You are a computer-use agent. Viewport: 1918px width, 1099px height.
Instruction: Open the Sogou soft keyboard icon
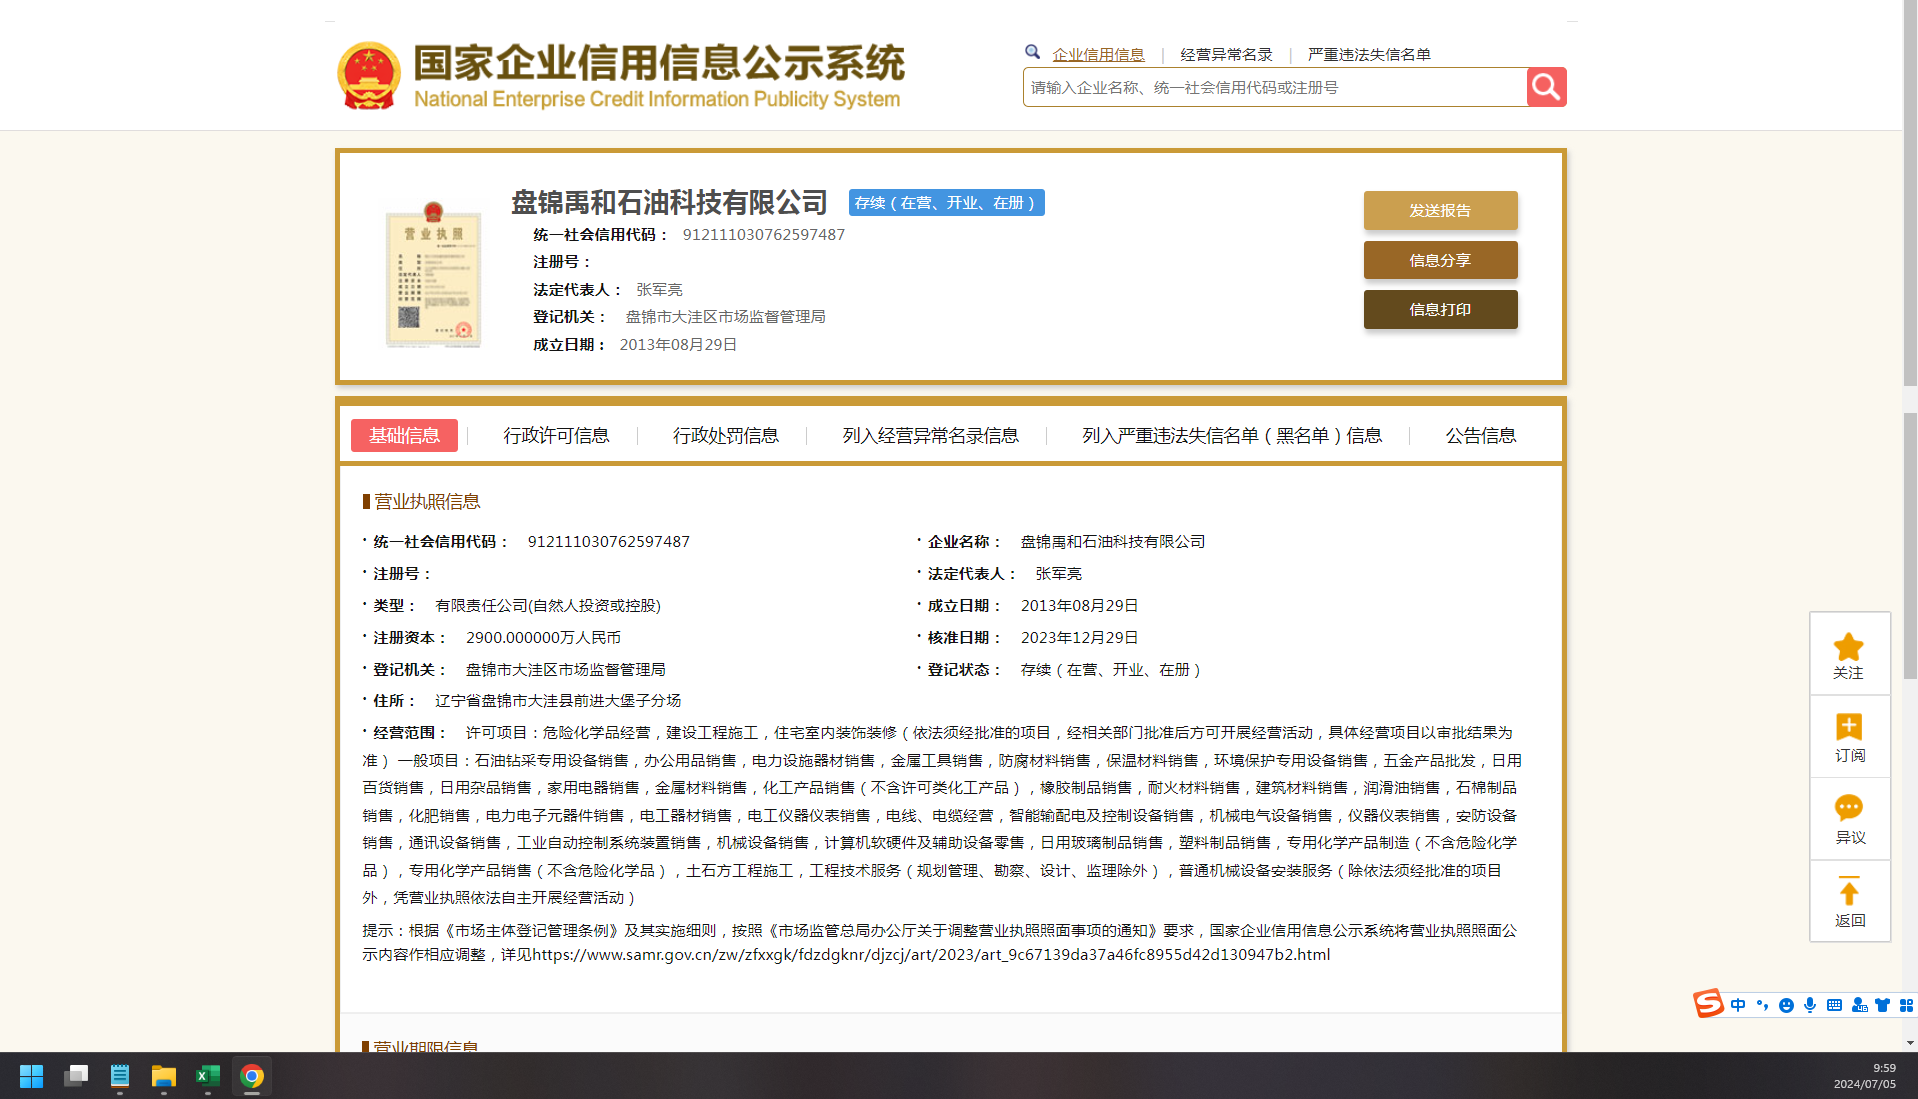pos(1834,1005)
